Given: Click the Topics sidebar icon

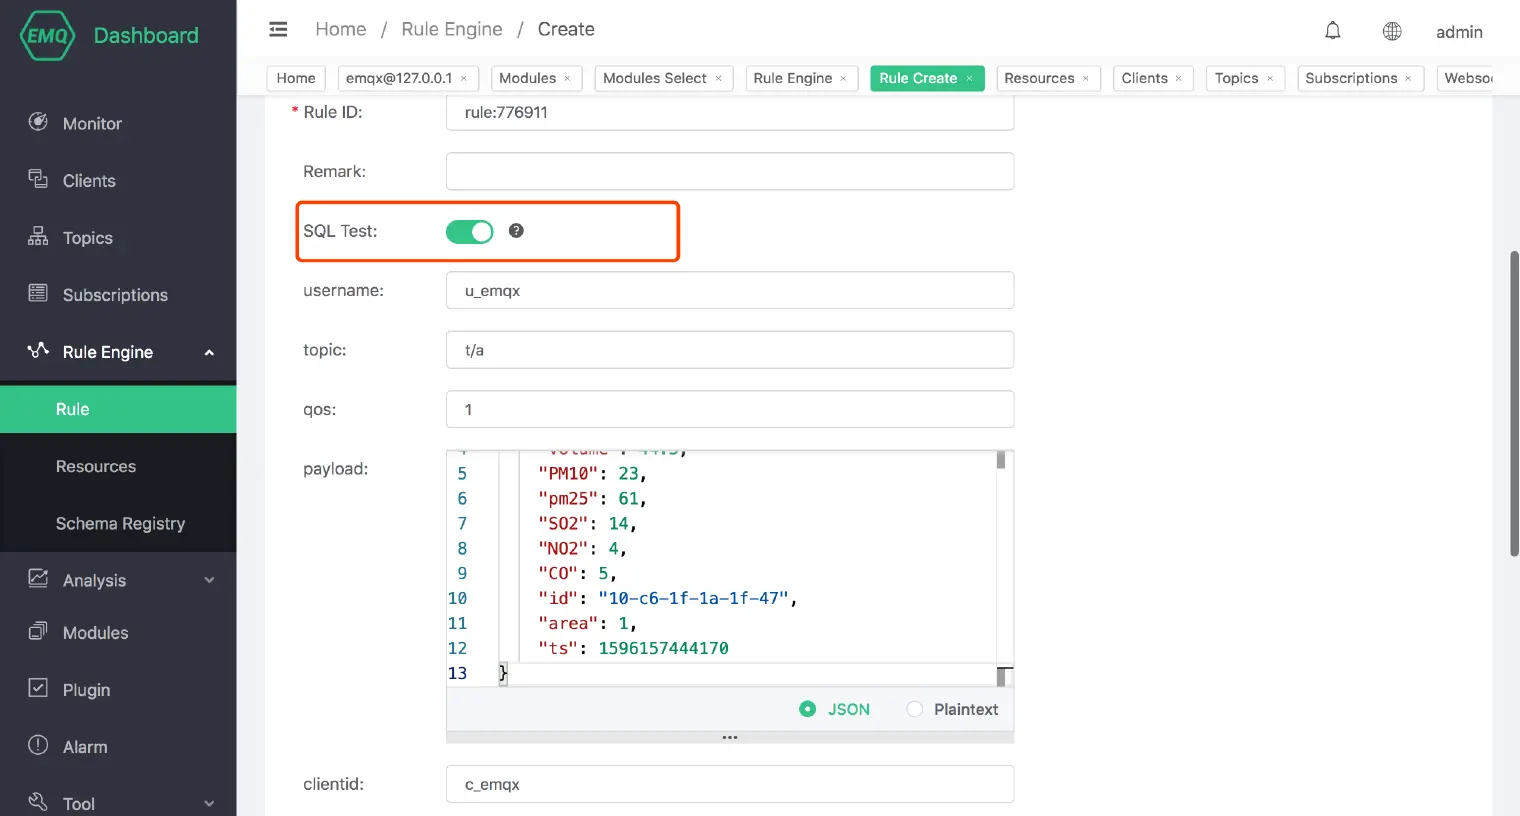Looking at the screenshot, I should point(38,236).
